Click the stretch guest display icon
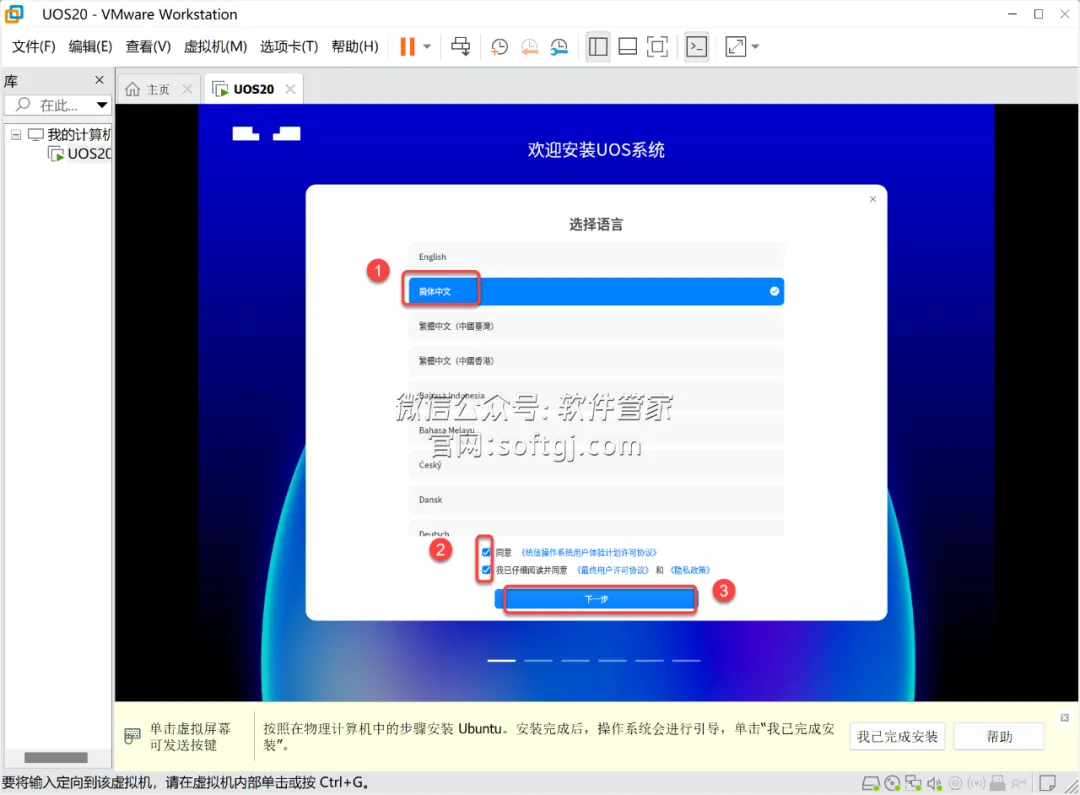Image resolution: width=1080 pixels, height=795 pixels. click(736, 47)
